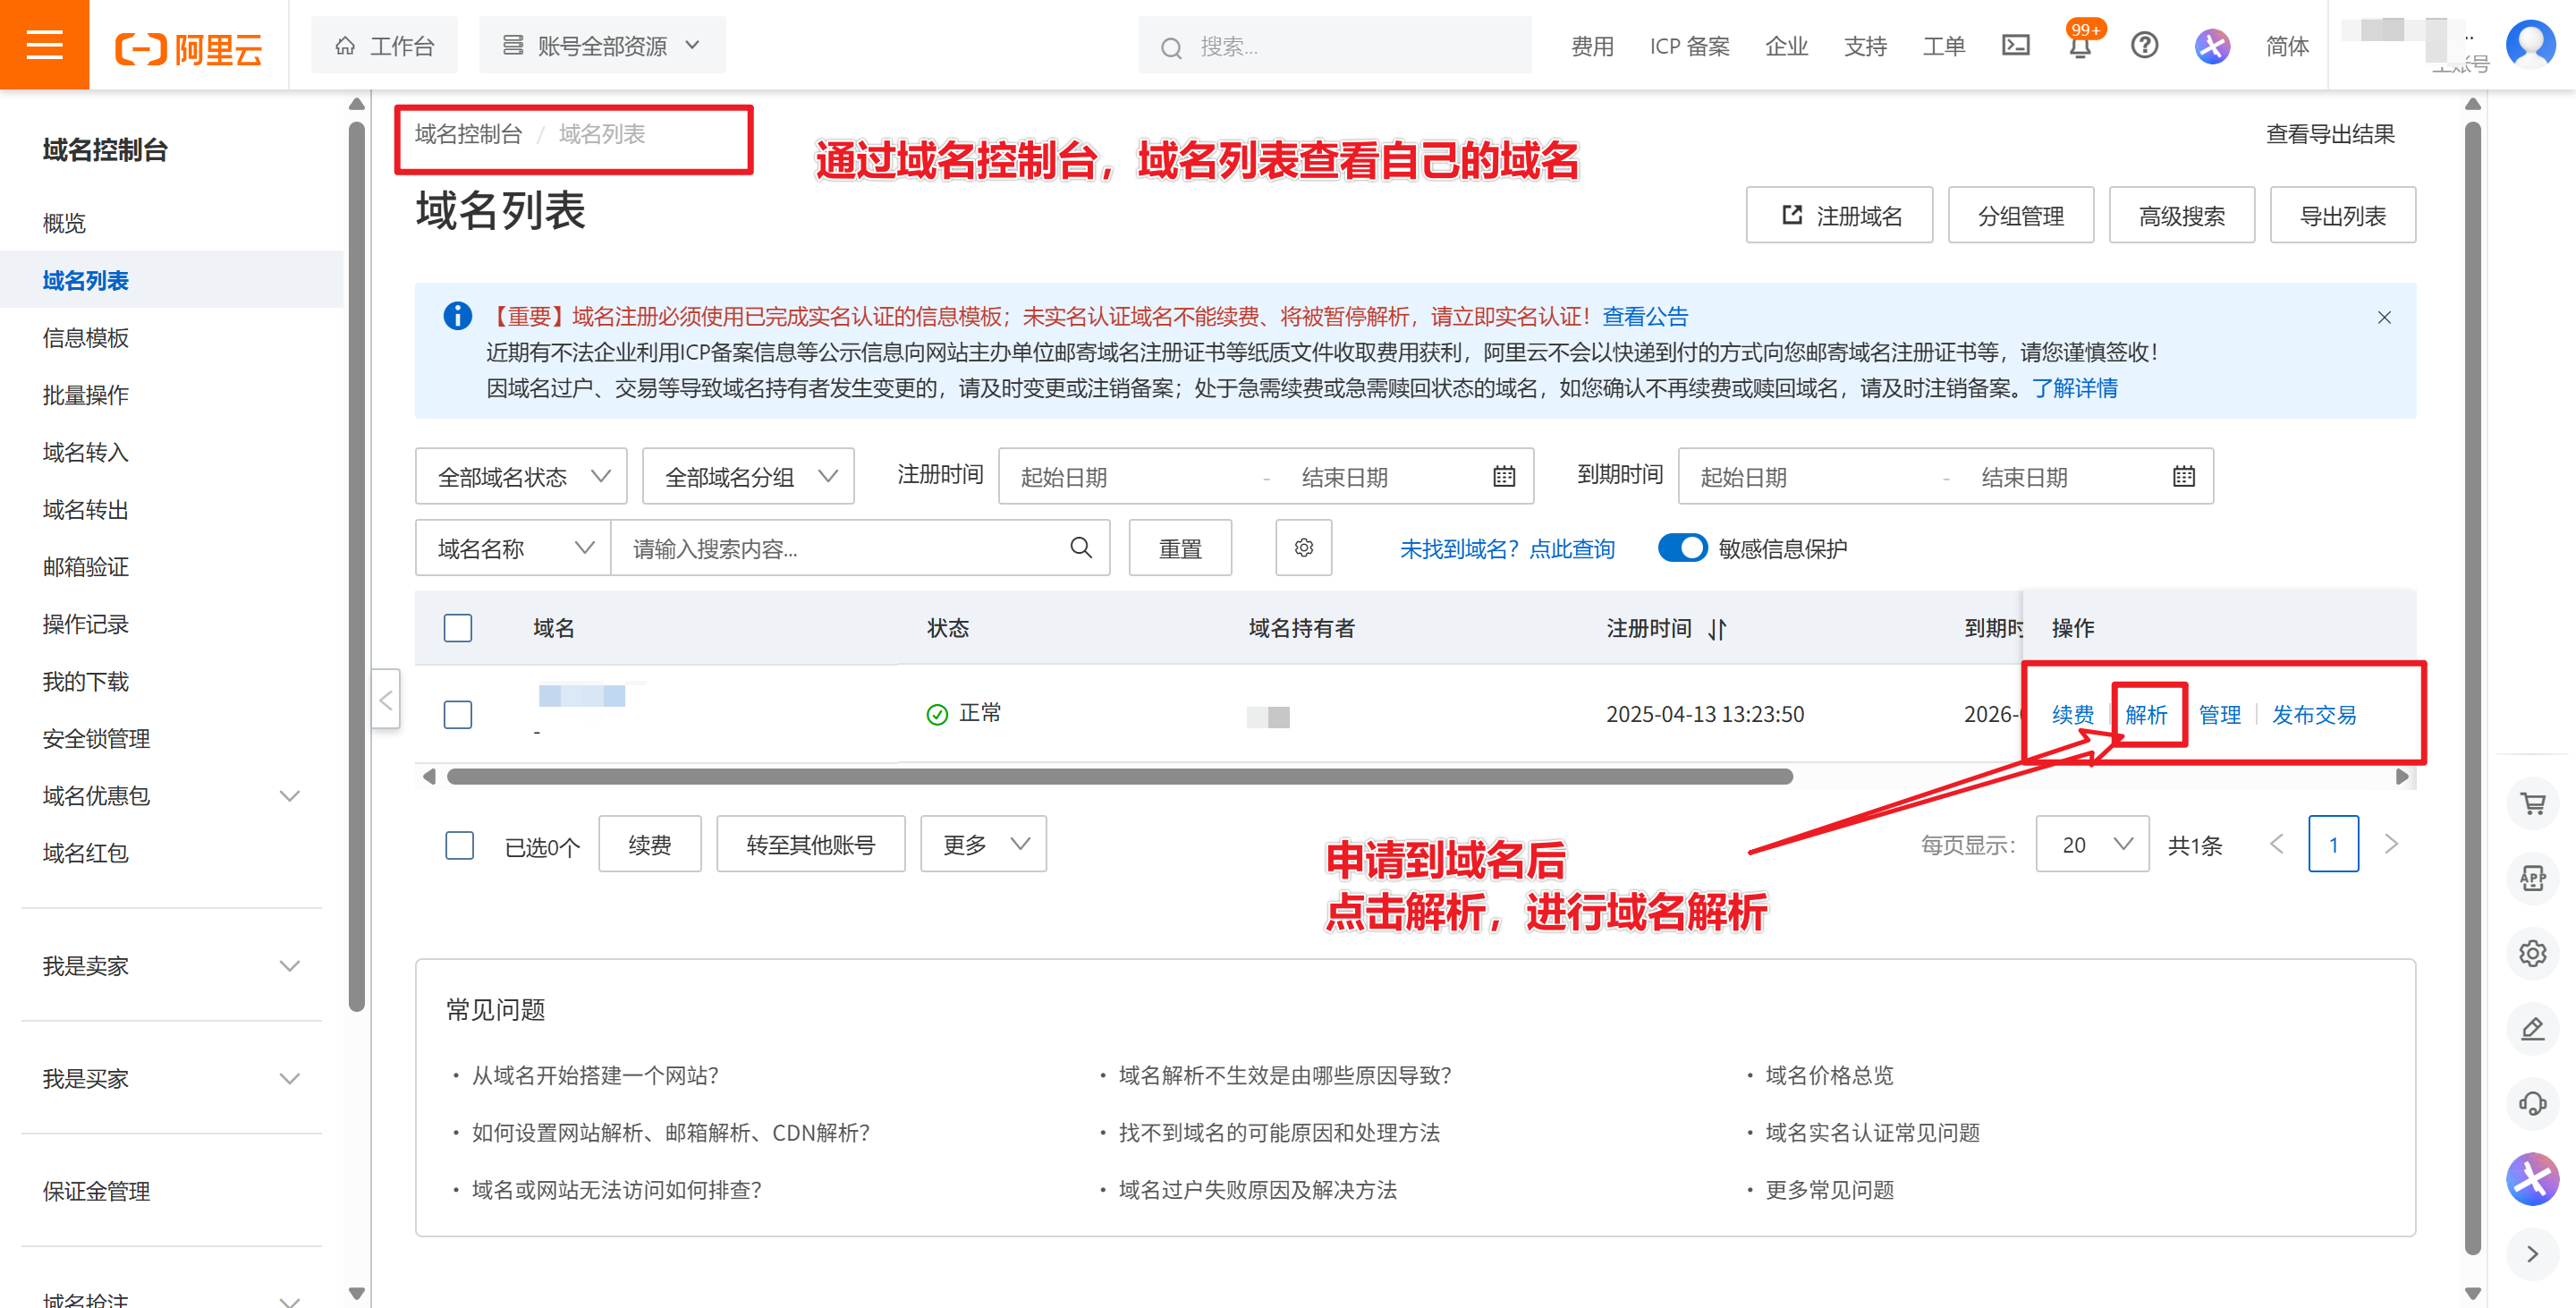Click the search magnifier icon in domain search

(1081, 548)
